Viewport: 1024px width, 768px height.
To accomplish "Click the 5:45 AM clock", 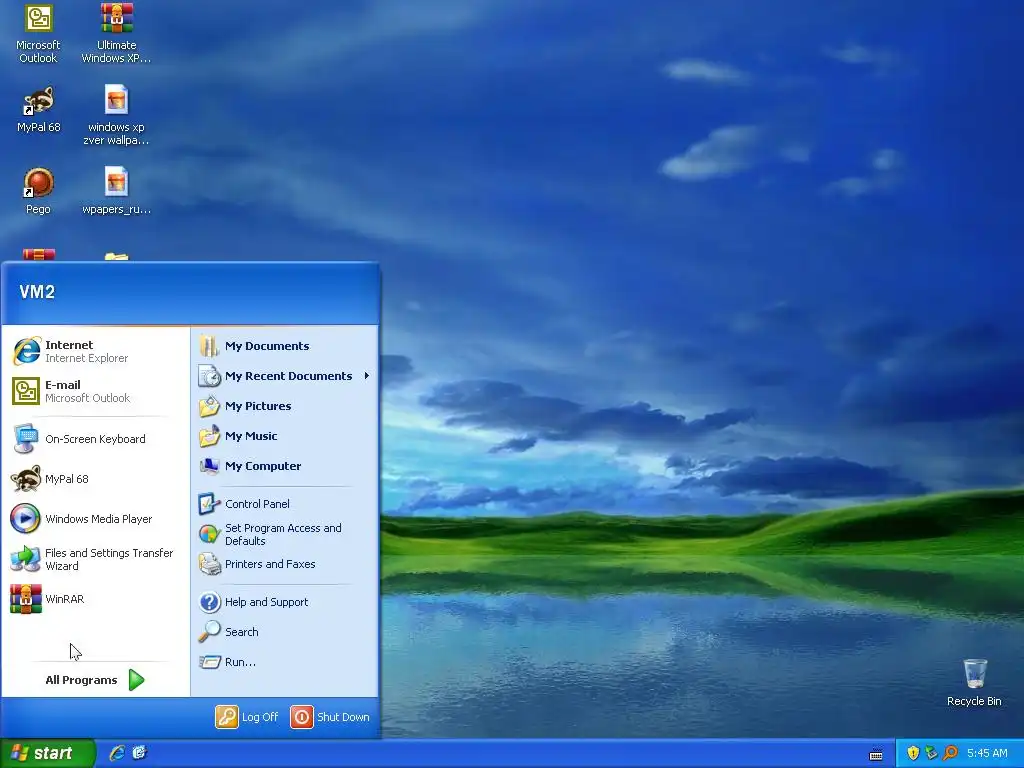I will 987,753.
